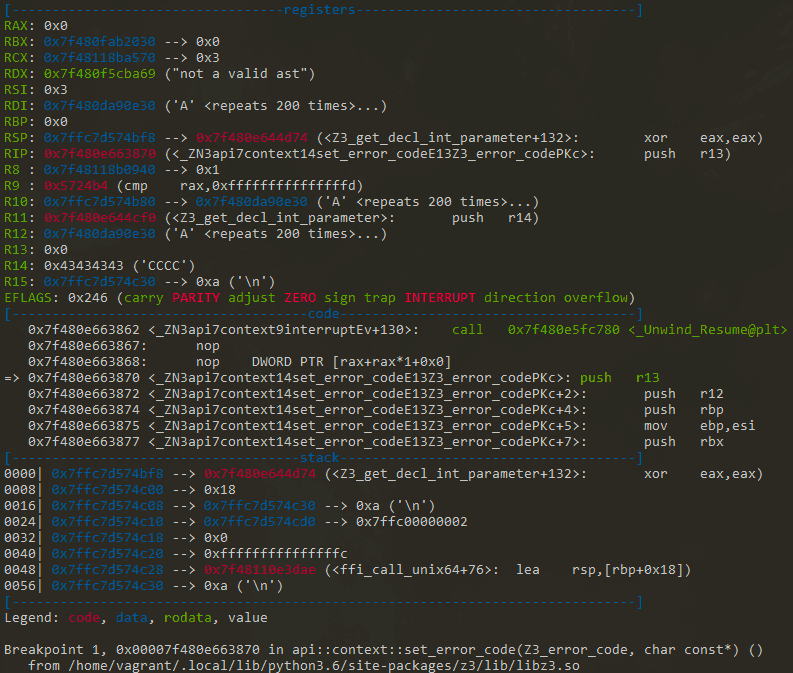Click the Legend rodata label
Image resolution: width=793 pixels, height=673 pixels.
pyautogui.click(x=188, y=618)
